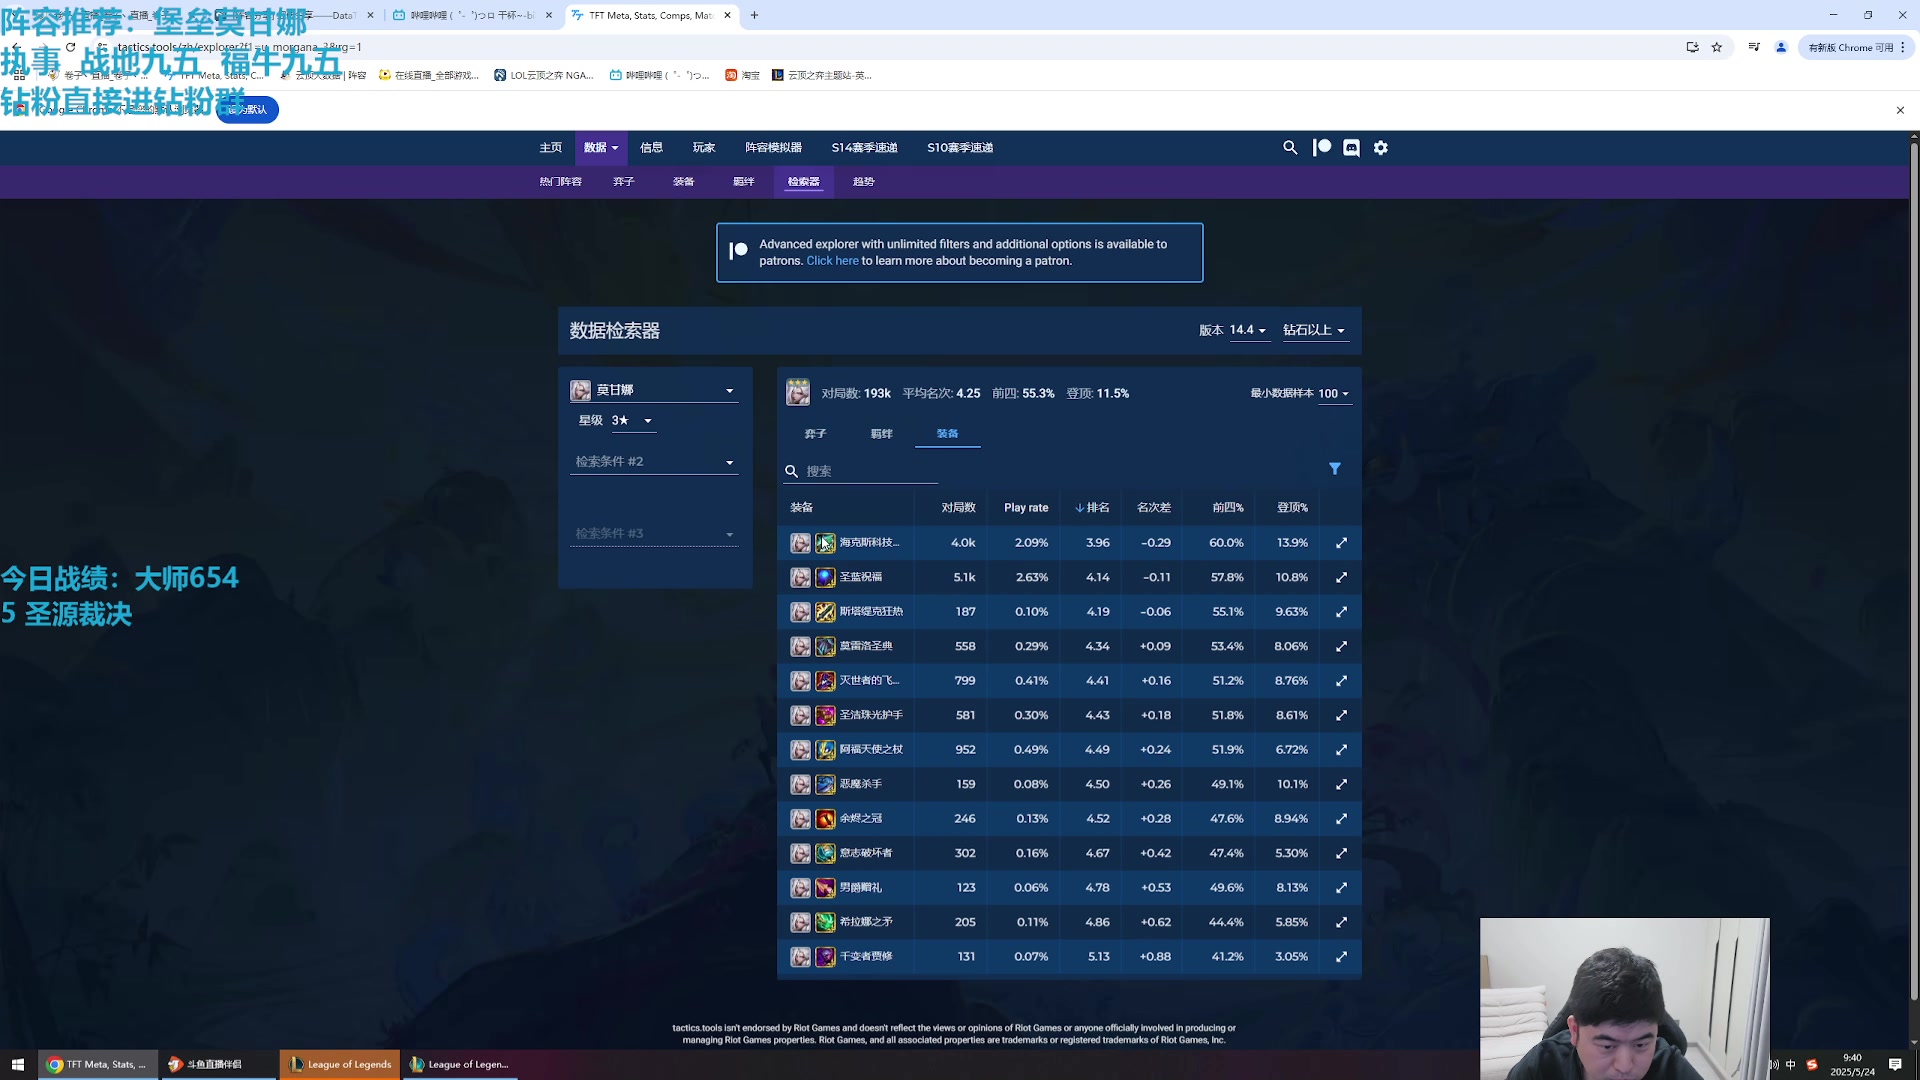The image size is (1920, 1080).
Task: Open 阵容模拟器 in navbar
Action: pyautogui.click(x=773, y=147)
